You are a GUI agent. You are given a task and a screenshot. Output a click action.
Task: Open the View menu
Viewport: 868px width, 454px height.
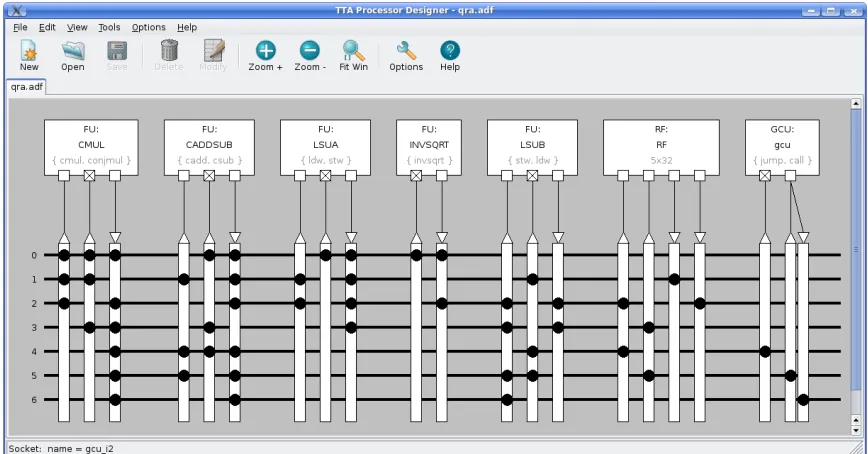click(77, 27)
